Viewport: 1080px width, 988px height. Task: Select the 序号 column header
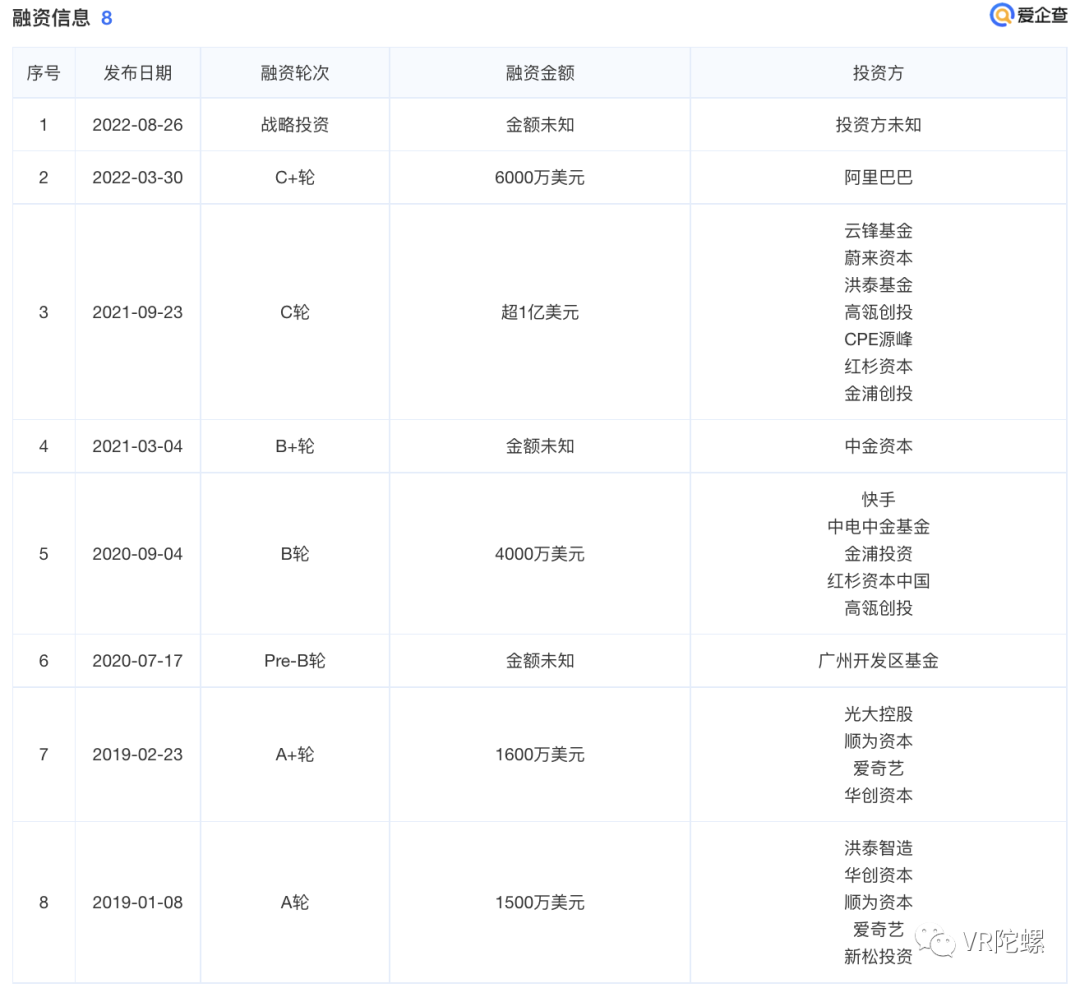pyautogui.click(x=43, y=73)
